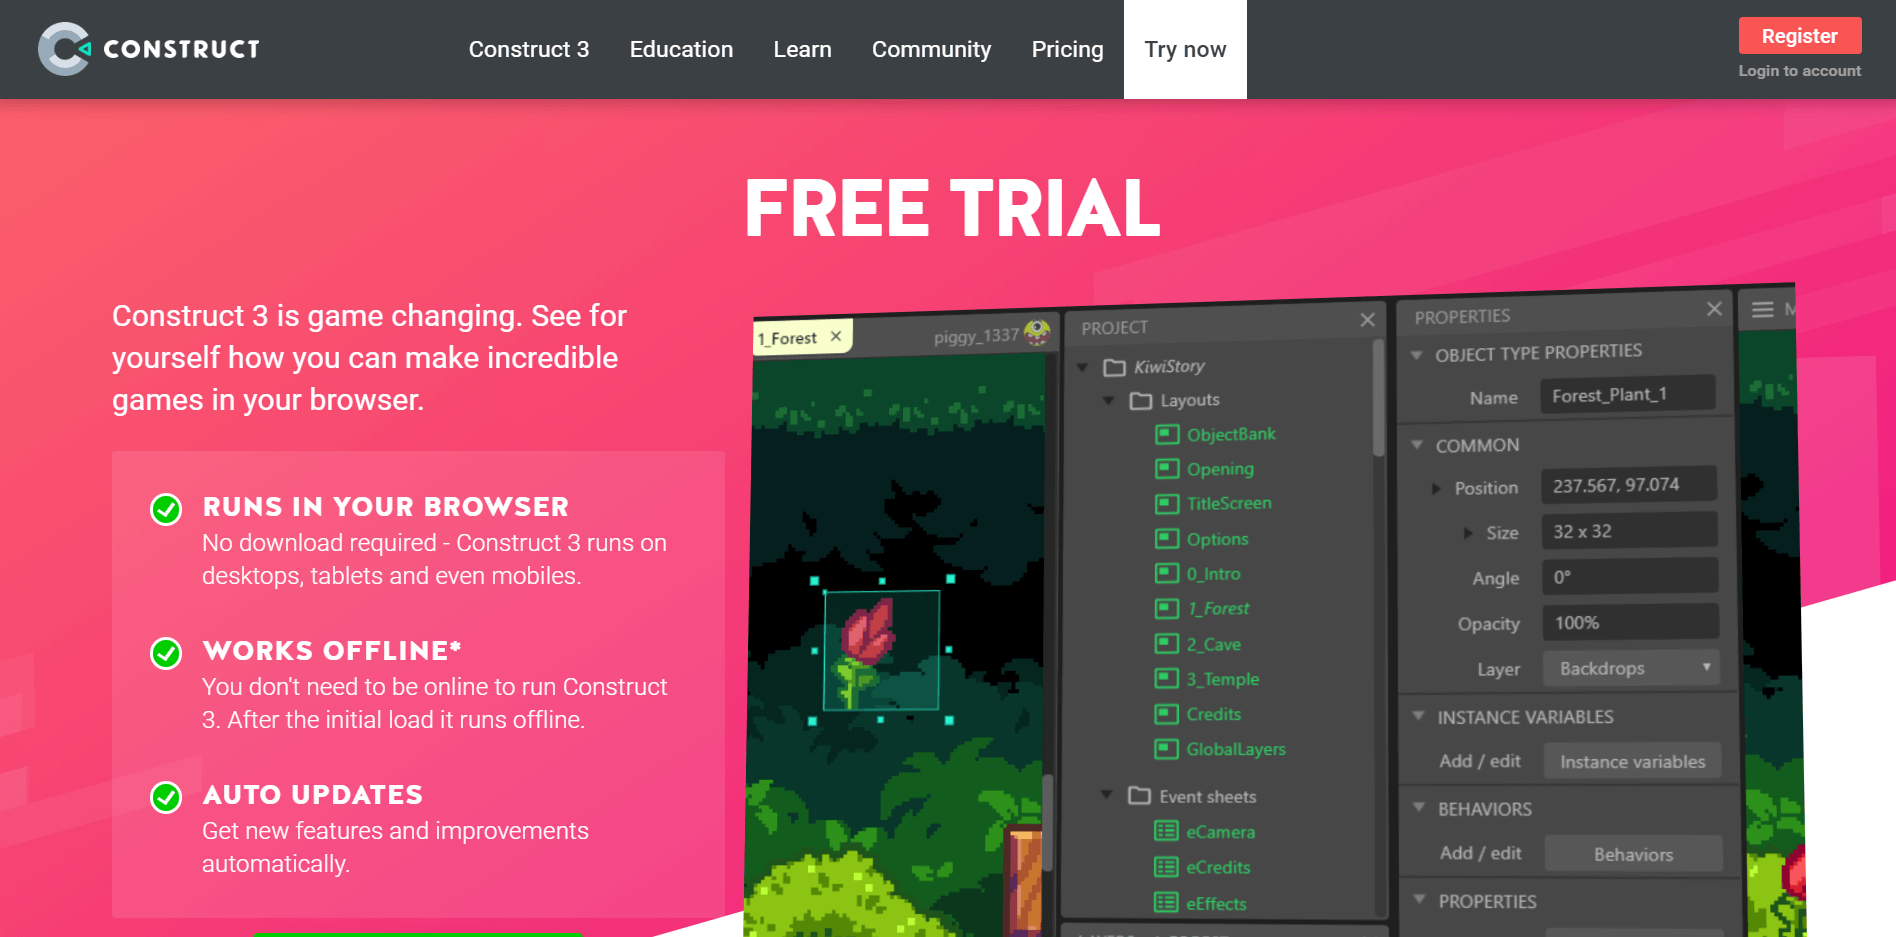Screen dimensions: 1896x937
Task: Click the Construct logo icon
Action: pos(64,49)
